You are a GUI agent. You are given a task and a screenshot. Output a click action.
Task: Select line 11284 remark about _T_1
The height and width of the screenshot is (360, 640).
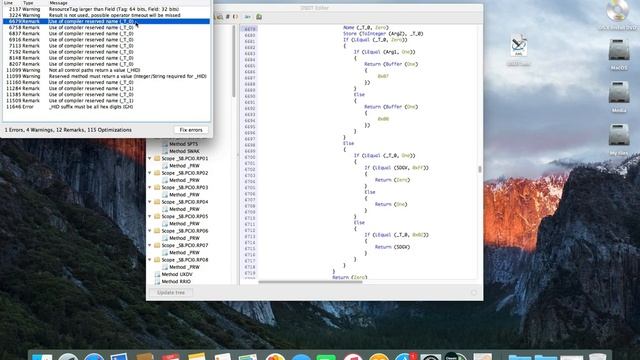[x=106, y=88]
